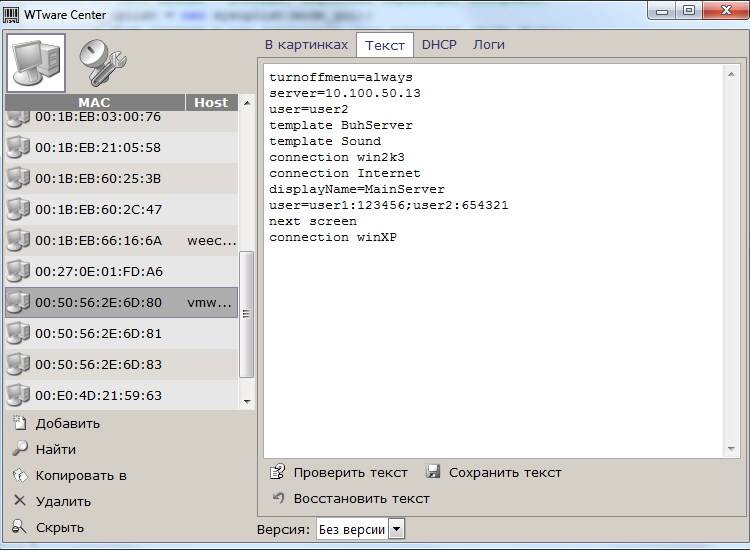Click the Найти button label
The width and height of the screenshot is (750, 551).
(56, 450)
